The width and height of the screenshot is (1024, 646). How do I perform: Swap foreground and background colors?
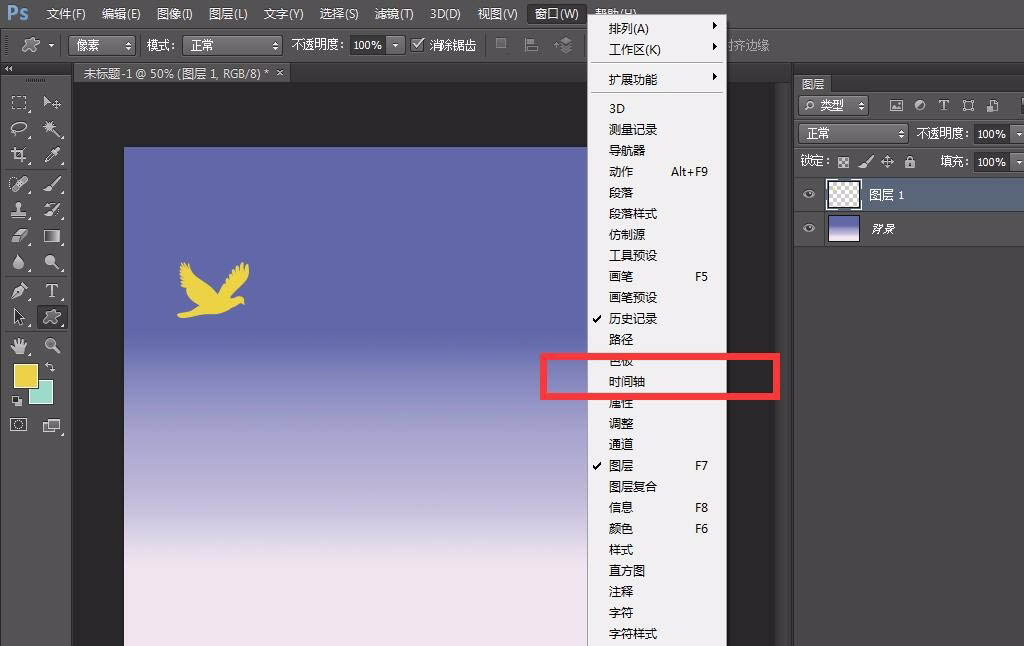click(x=50, y=368)
